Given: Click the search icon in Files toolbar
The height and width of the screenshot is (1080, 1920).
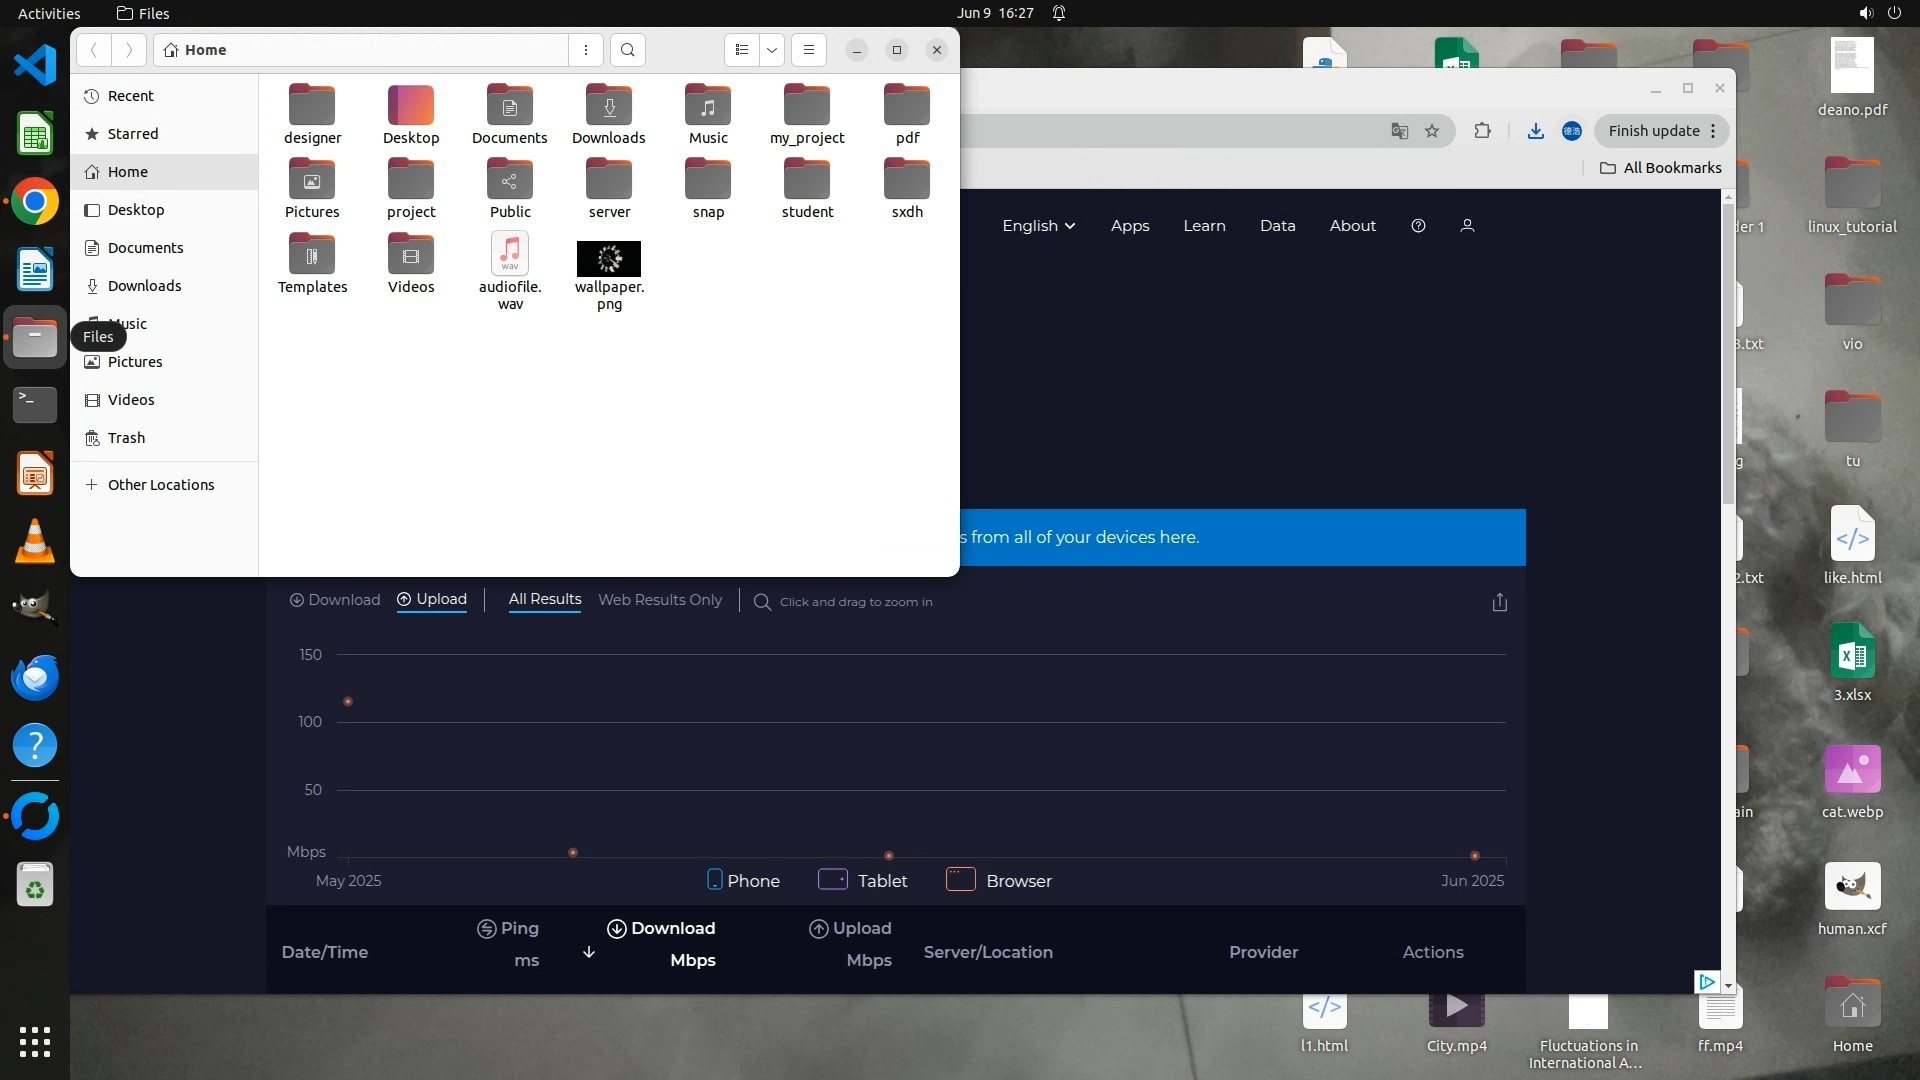Looking at the screenshot, I should (627, 50).
